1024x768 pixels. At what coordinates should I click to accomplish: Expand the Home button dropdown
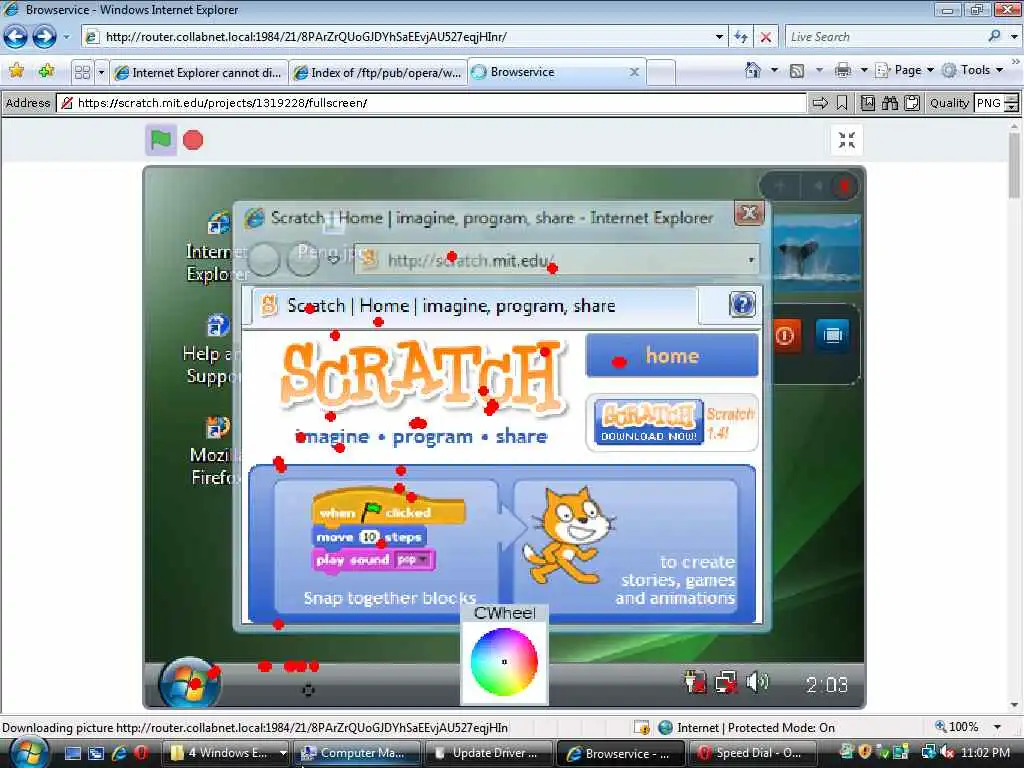coord(775,70)
